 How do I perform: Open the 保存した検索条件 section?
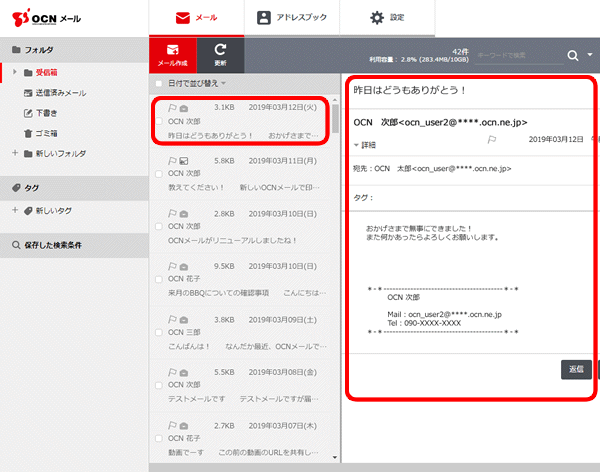click(74, 245)
